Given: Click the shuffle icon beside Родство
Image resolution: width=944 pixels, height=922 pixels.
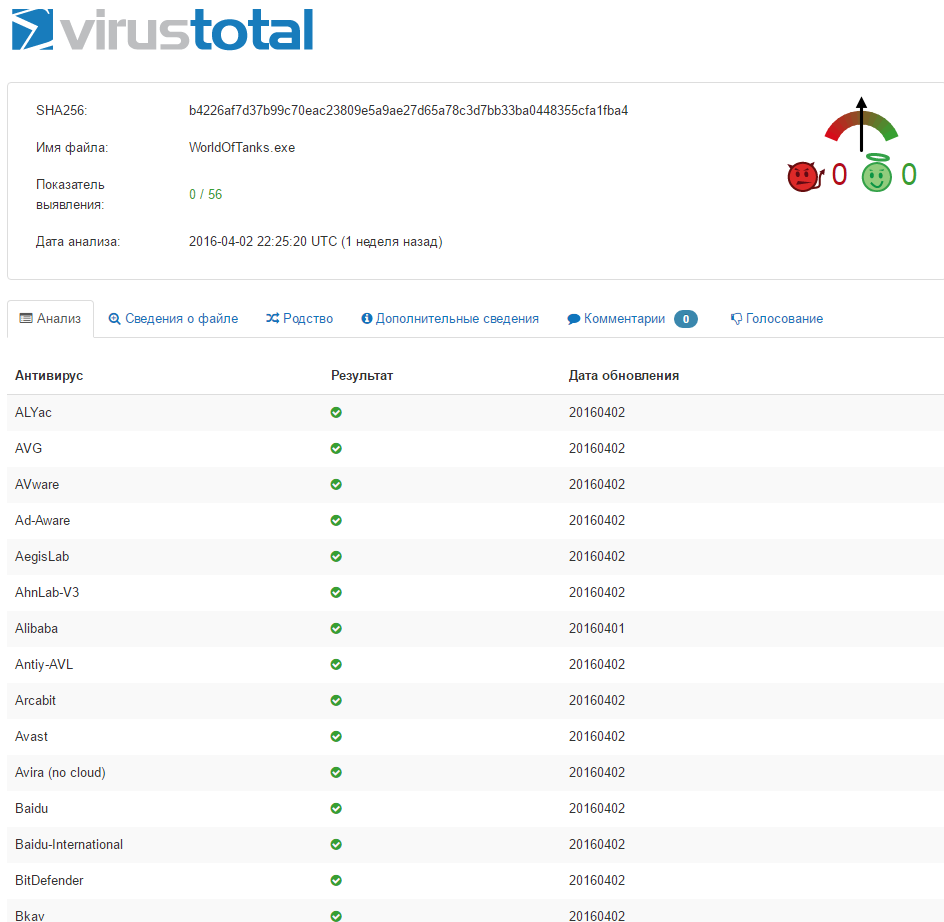Looking at the screenshot, I should (273, 318).
